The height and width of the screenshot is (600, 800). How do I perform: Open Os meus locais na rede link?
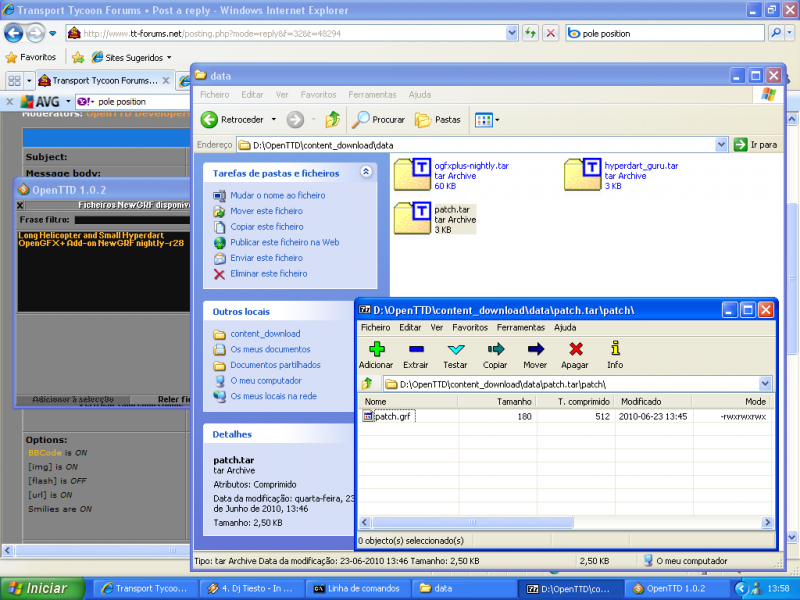pyautogui.click(x=273, y=396)
